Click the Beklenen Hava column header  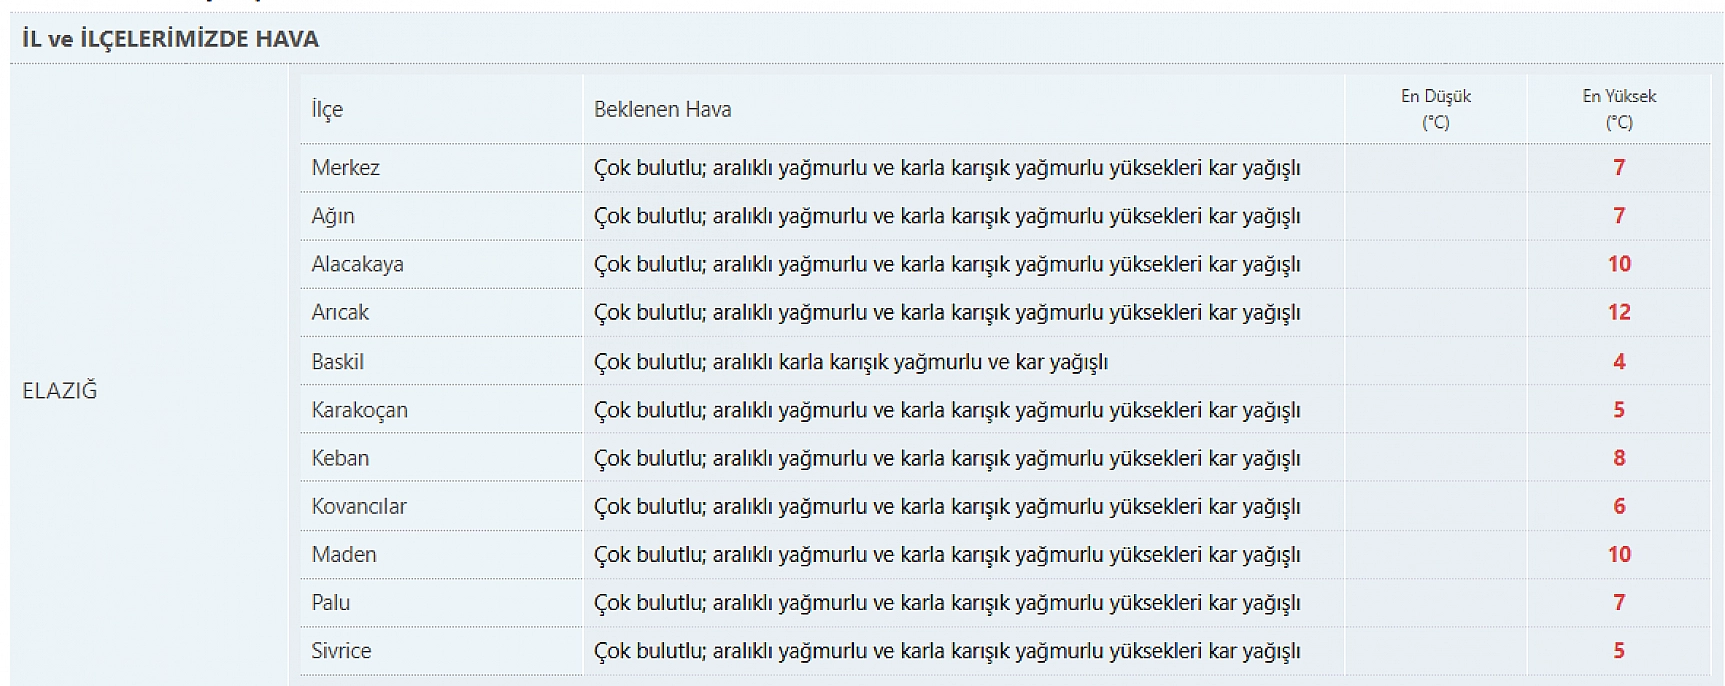pyautogui.click(x=662, y=109)
